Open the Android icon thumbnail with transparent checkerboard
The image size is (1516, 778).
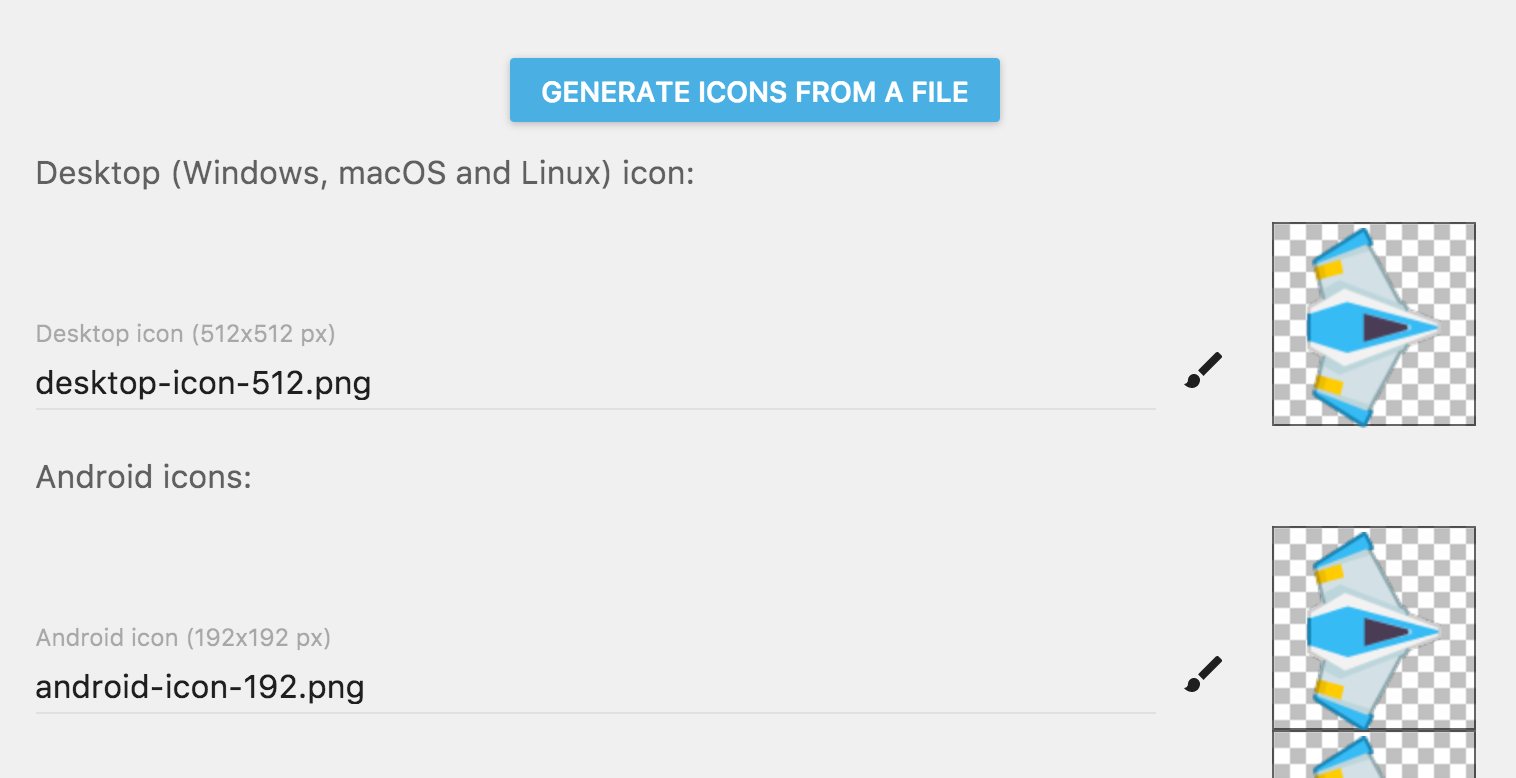[x=1373, y=629]
